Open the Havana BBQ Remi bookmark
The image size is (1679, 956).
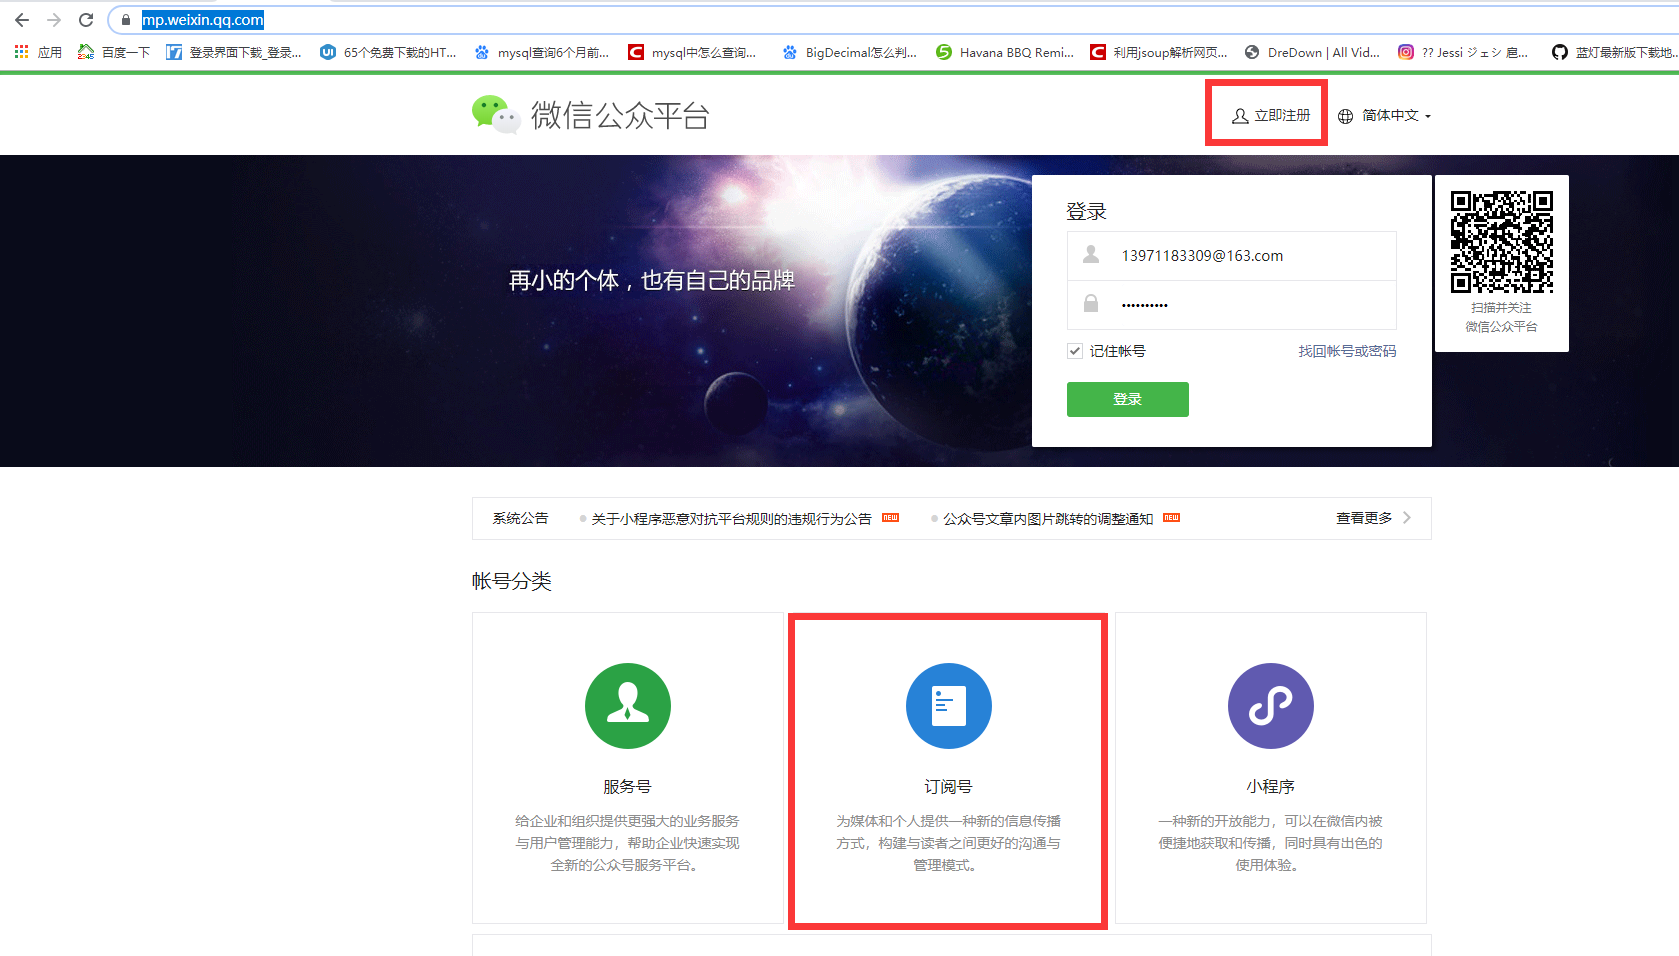click(1005, 52)
